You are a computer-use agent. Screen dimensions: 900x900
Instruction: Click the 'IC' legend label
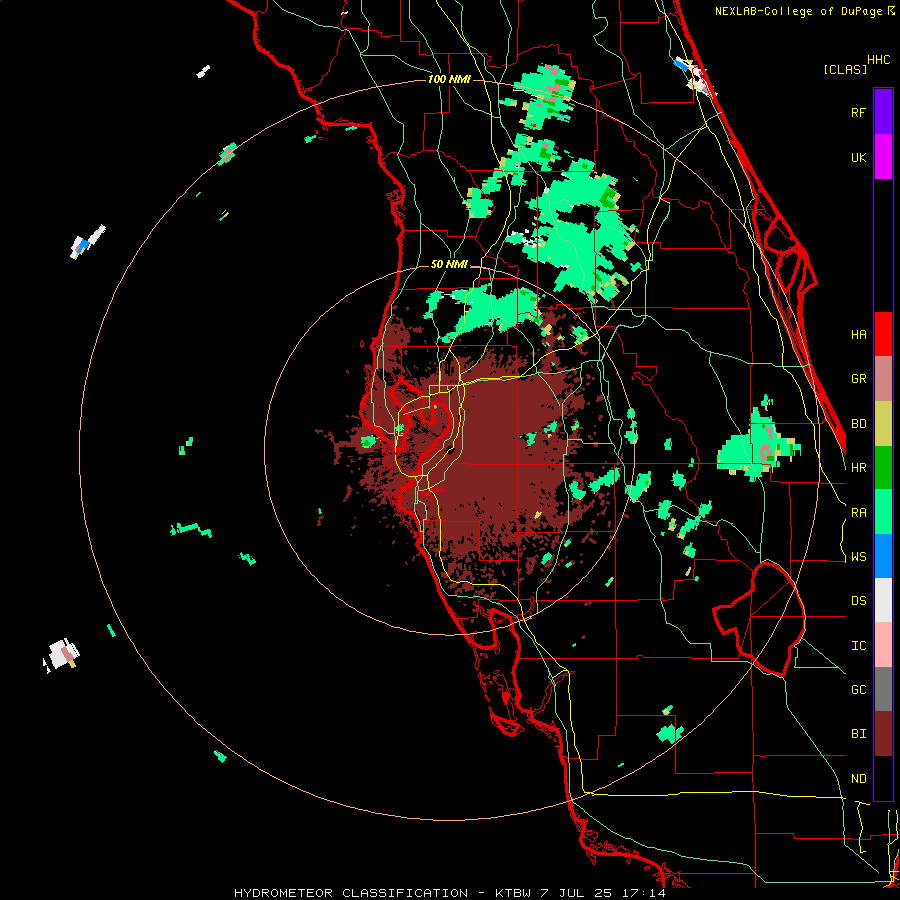click(x=858, y=646)
